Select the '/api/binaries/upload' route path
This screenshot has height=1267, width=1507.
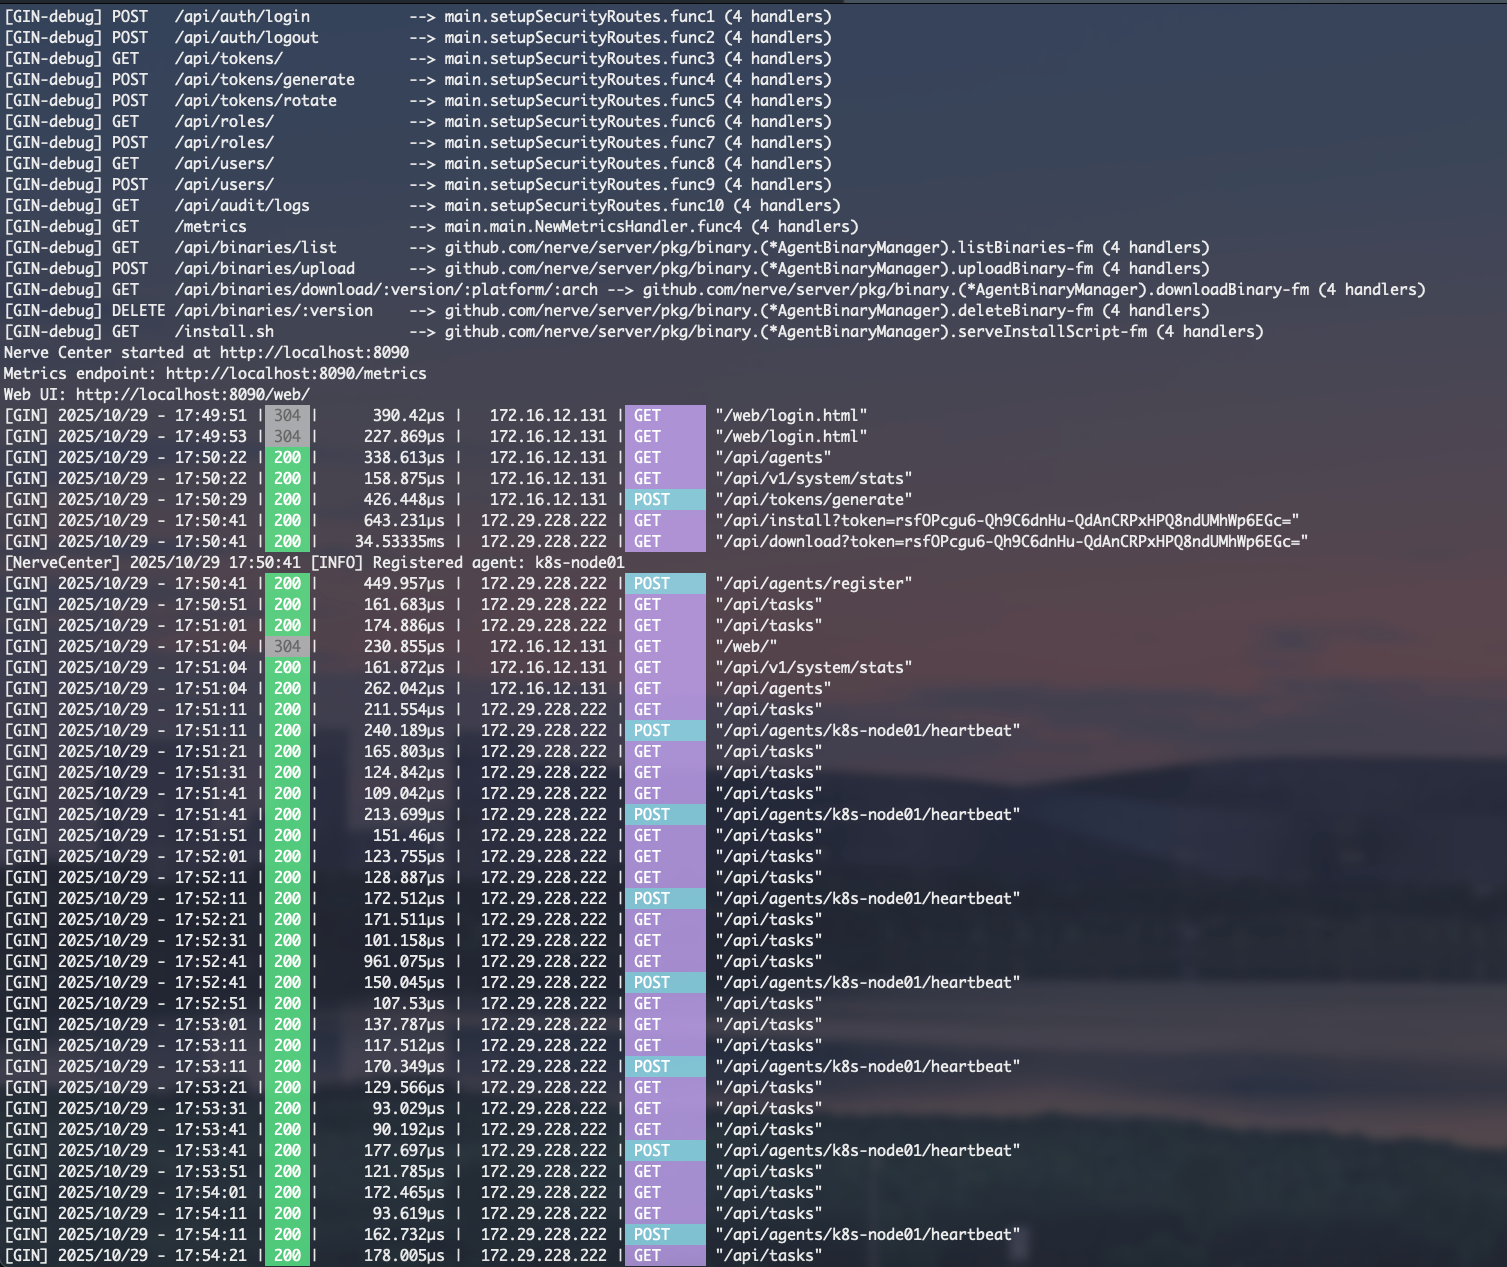click(265, 268)
